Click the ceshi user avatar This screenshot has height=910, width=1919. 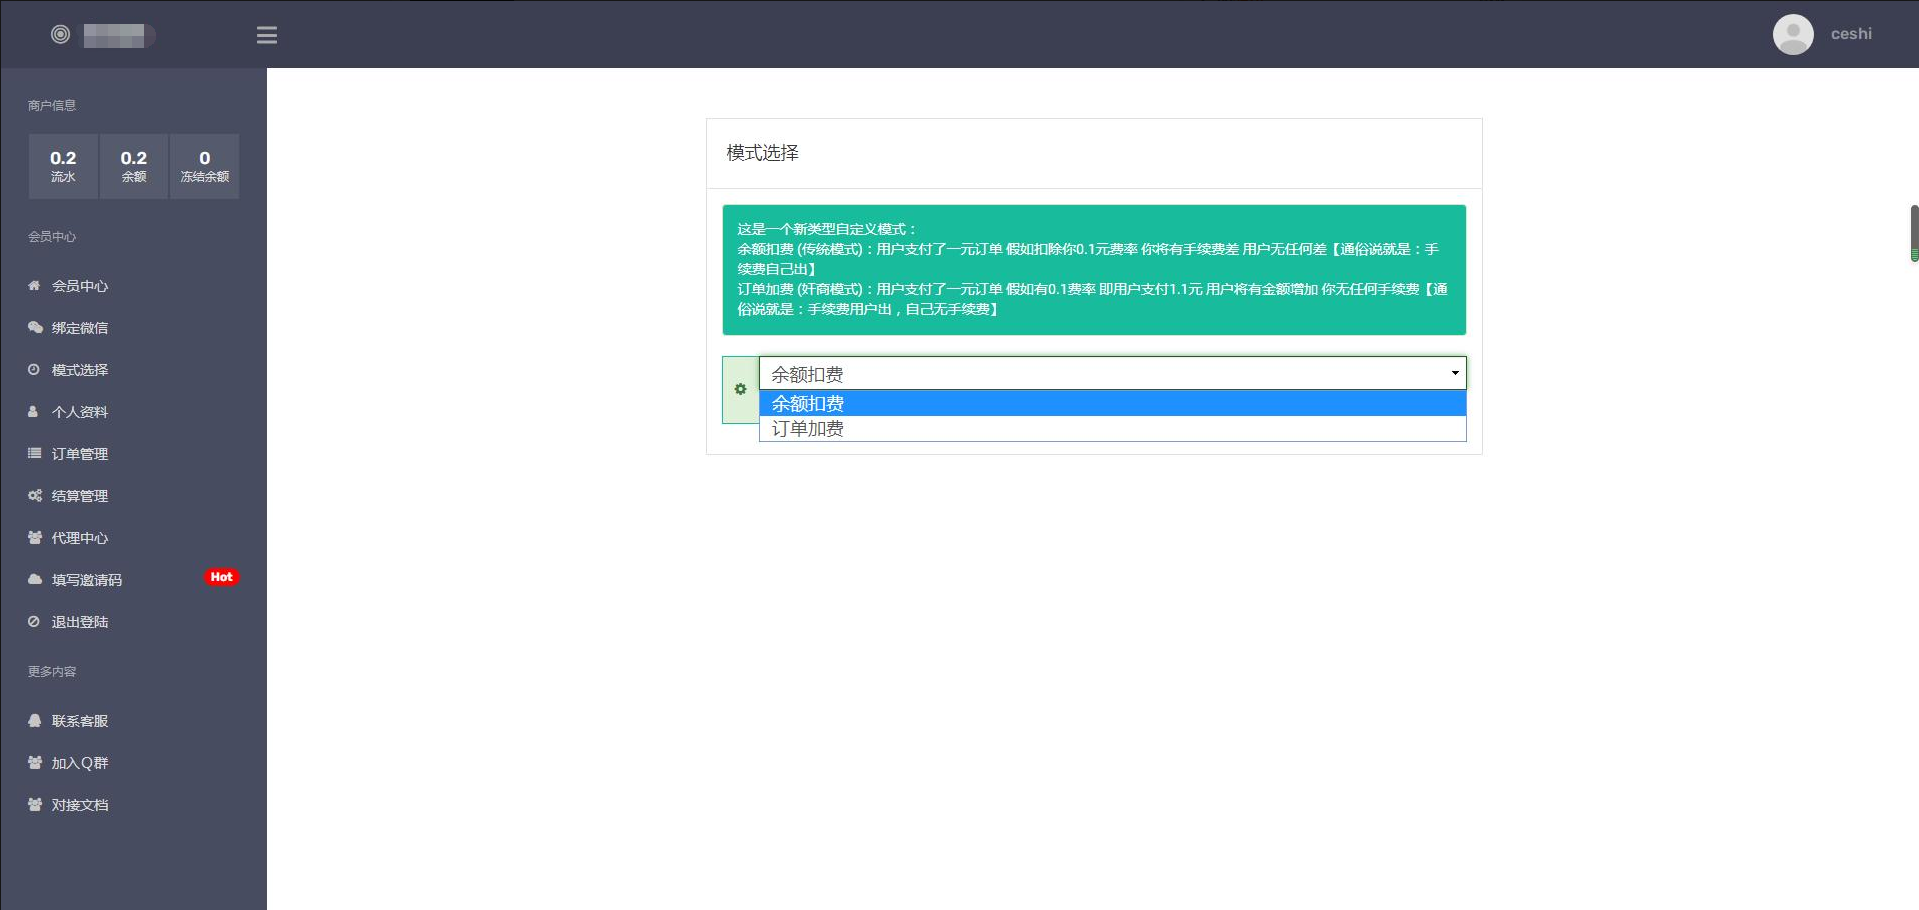coord(1792,34)
